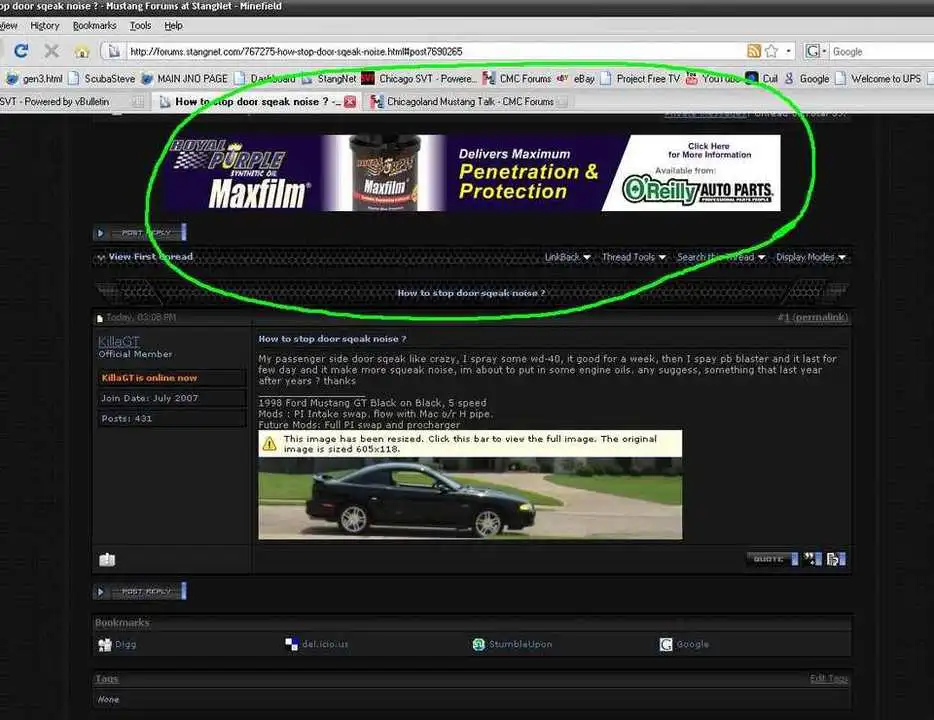Toggle multi-quote icon for this post
934x720 pixels.
click(x=812, y=559)
